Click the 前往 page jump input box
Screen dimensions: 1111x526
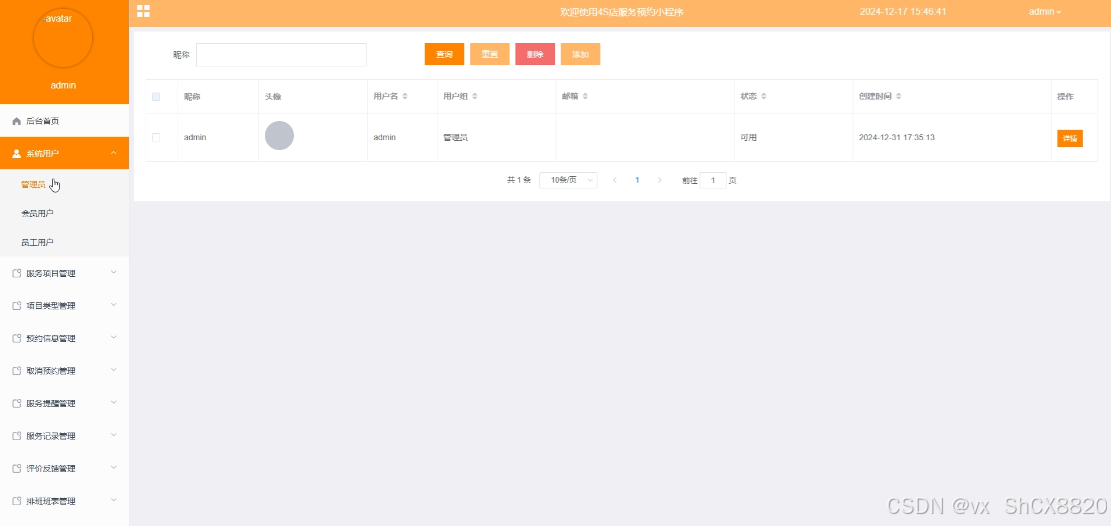pos(714,180)
